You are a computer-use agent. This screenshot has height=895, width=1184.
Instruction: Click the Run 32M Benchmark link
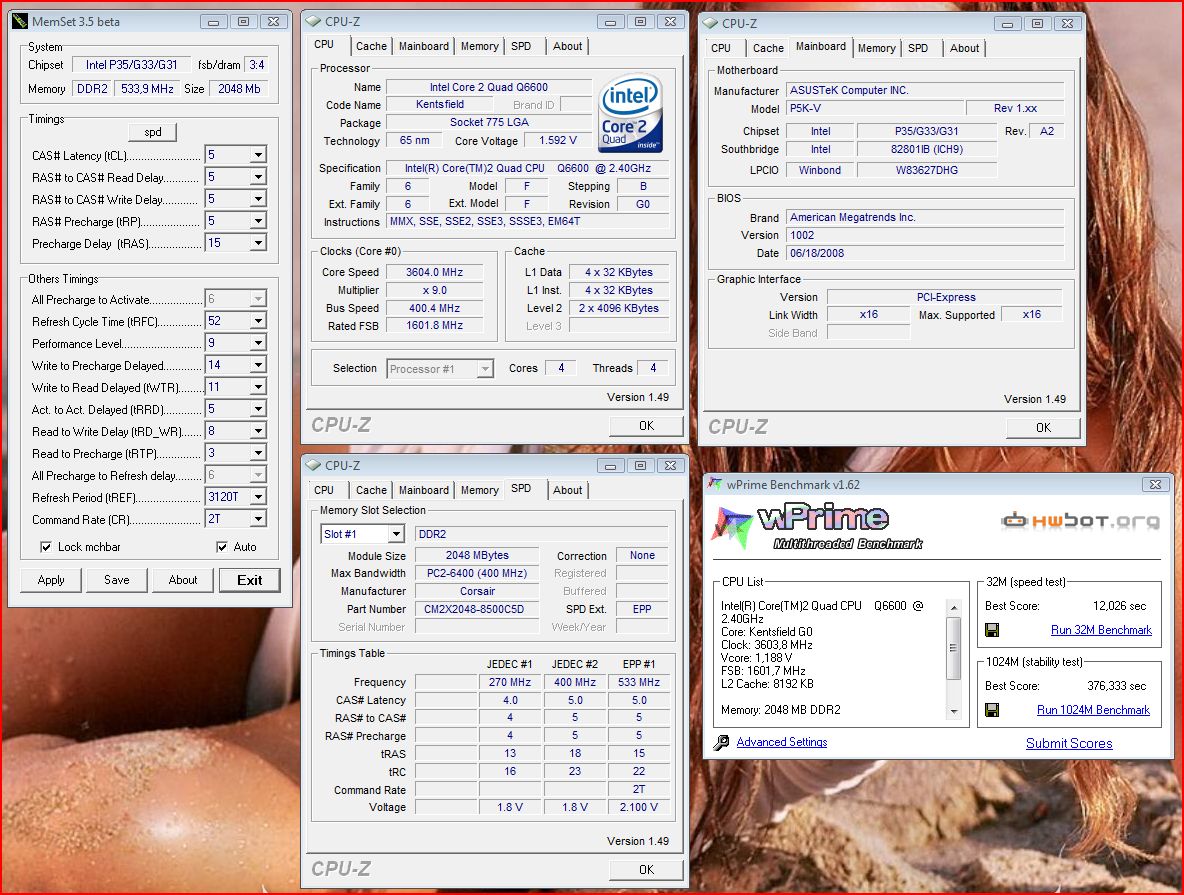pos(1101,630)
